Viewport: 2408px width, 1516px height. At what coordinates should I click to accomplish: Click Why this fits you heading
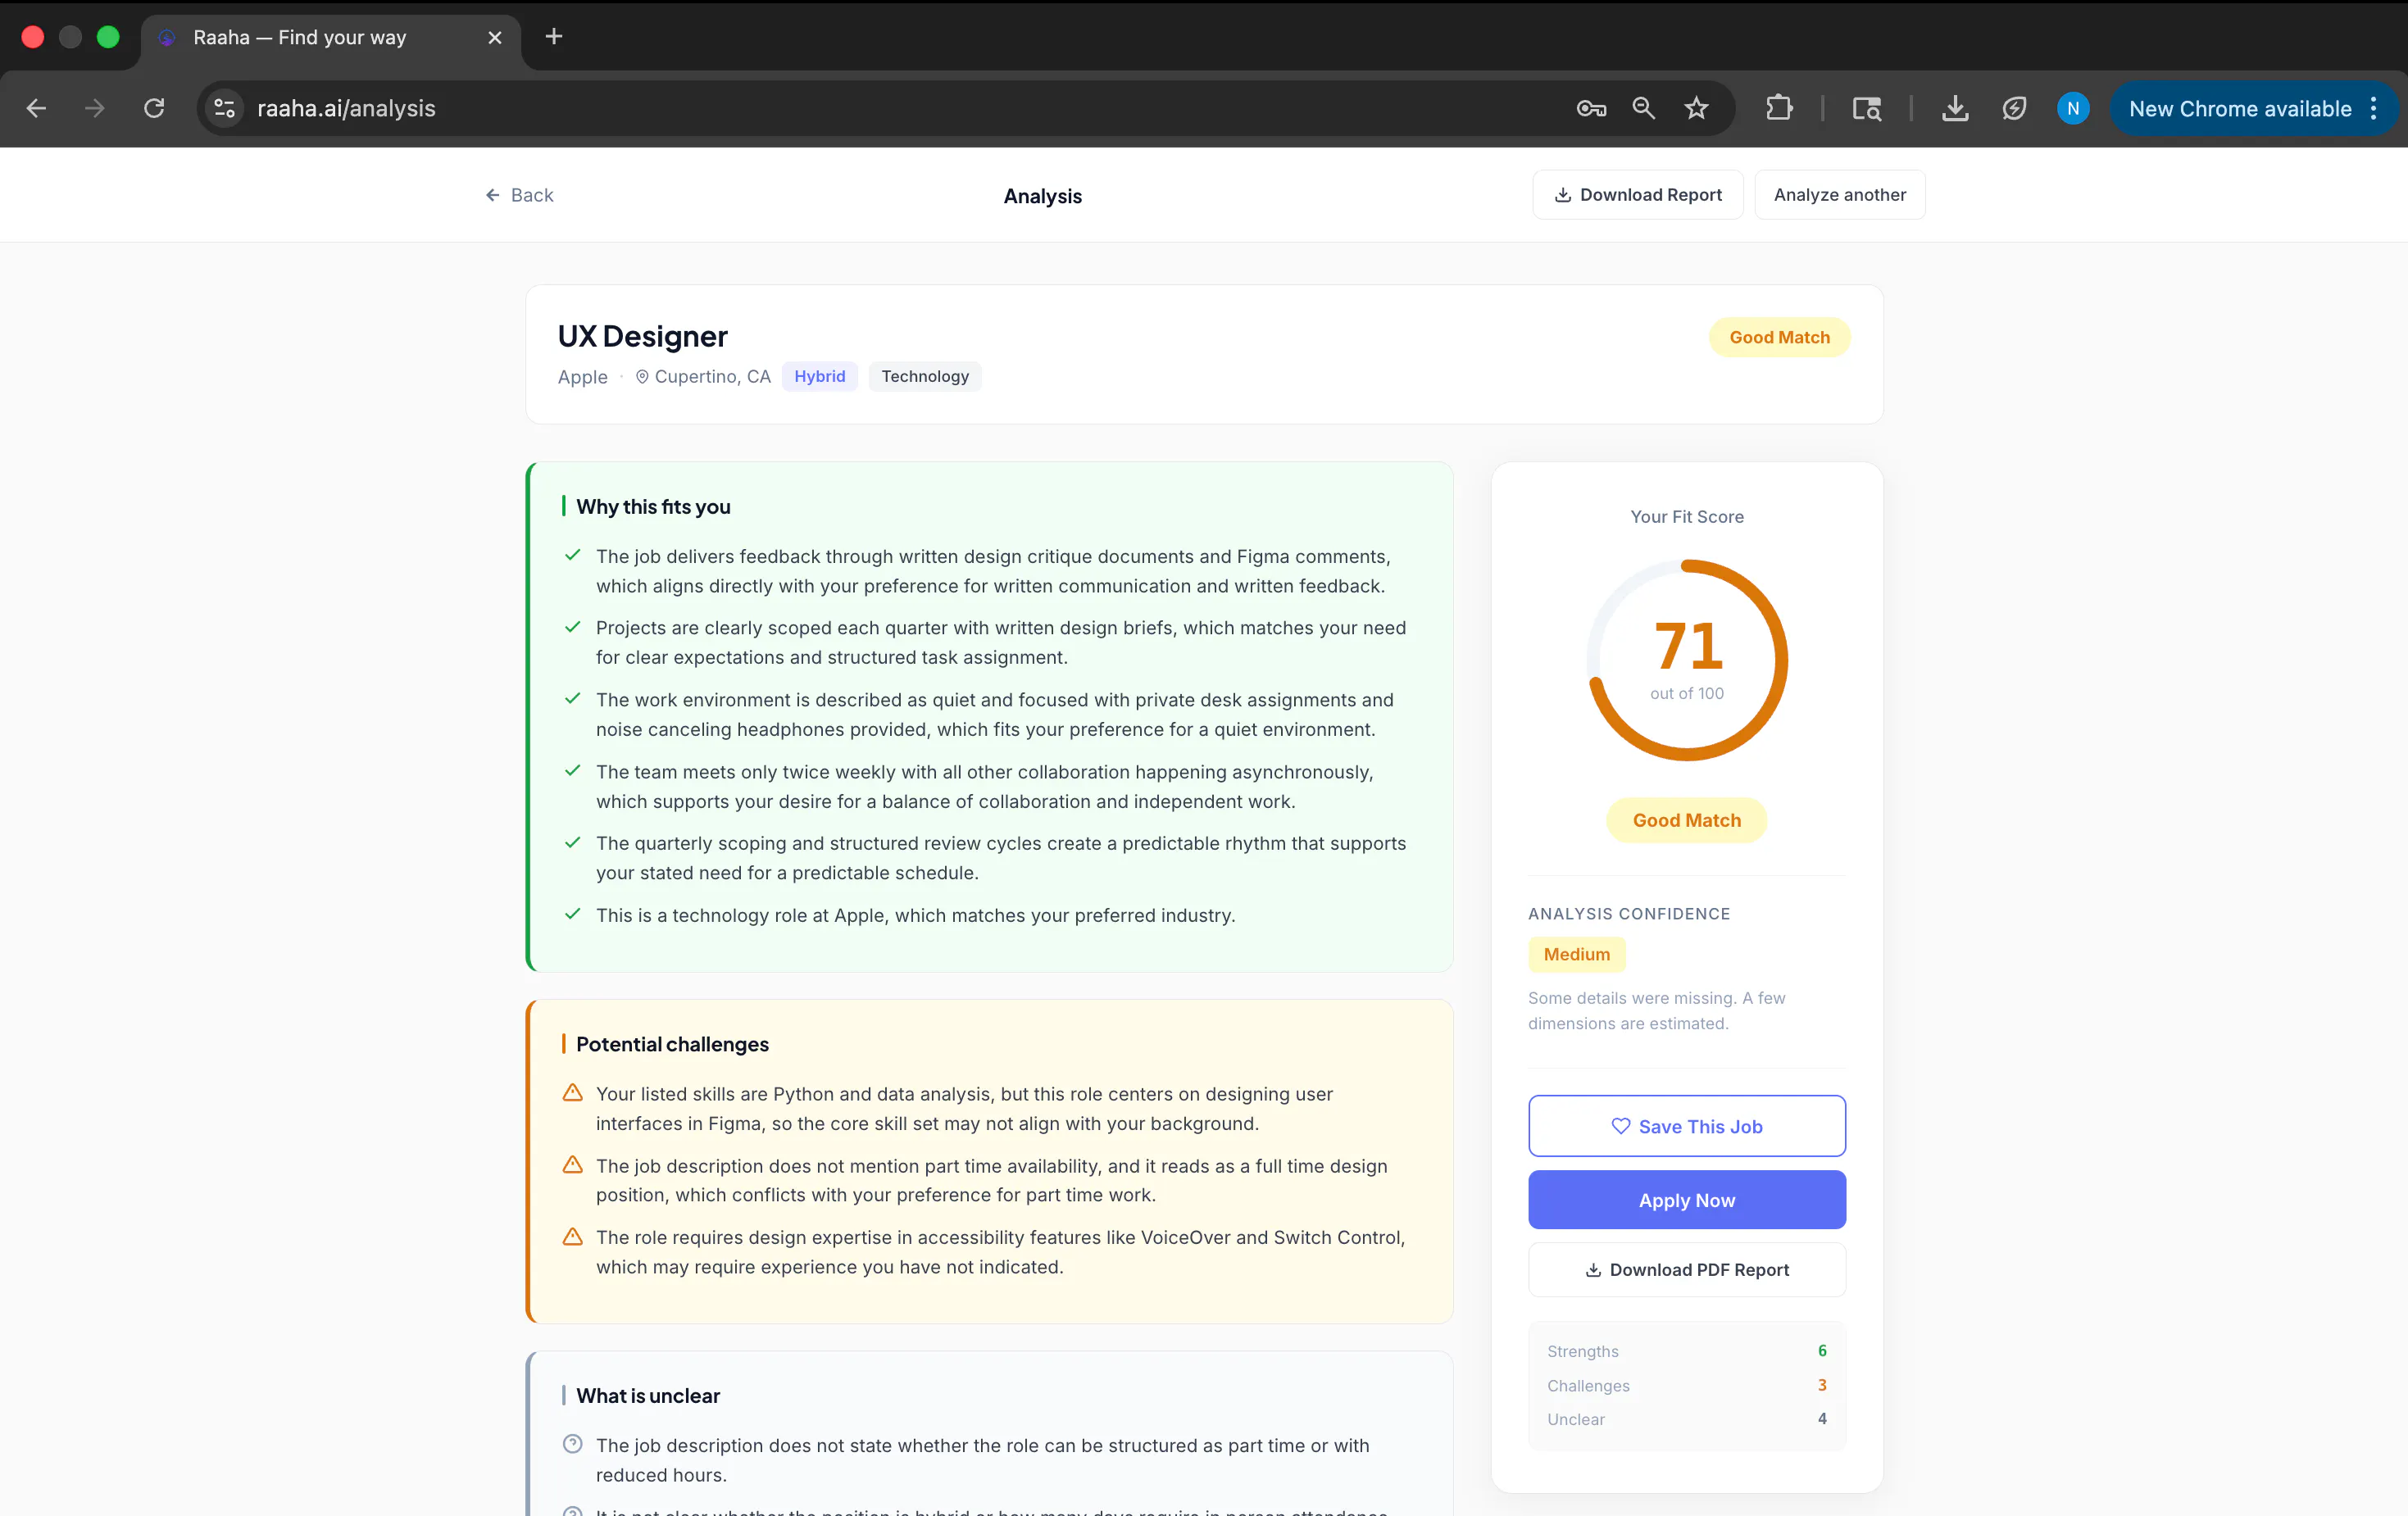point(653,506)
